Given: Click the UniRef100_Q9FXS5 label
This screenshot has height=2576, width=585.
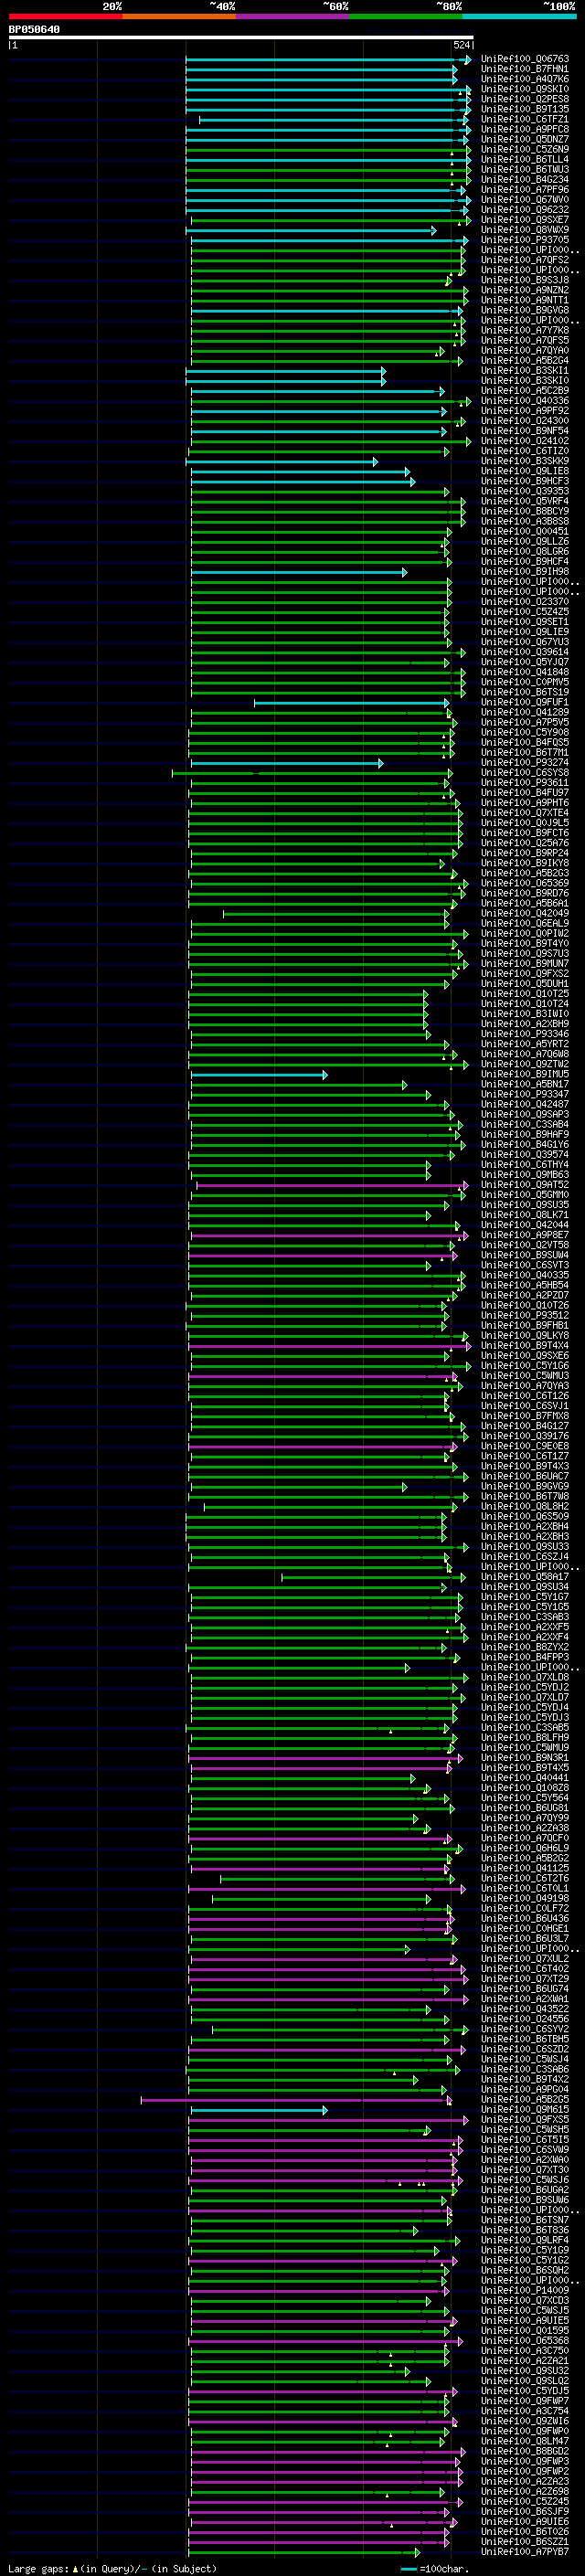Looking at the screenshot, I should pos(525,2120).
